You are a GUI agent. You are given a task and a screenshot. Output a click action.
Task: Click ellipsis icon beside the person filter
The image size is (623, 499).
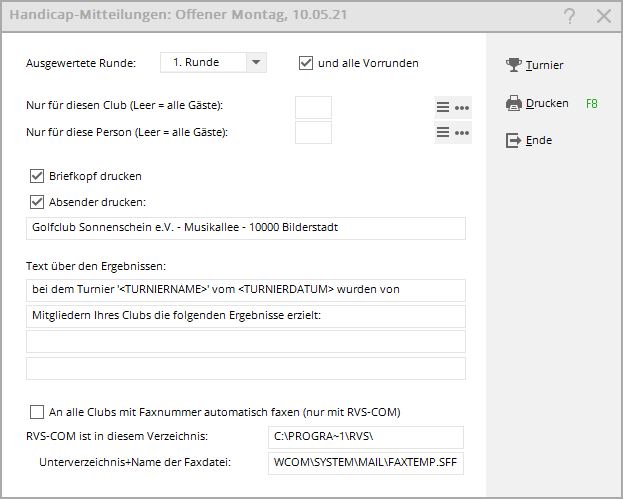[x=462, y=132]
